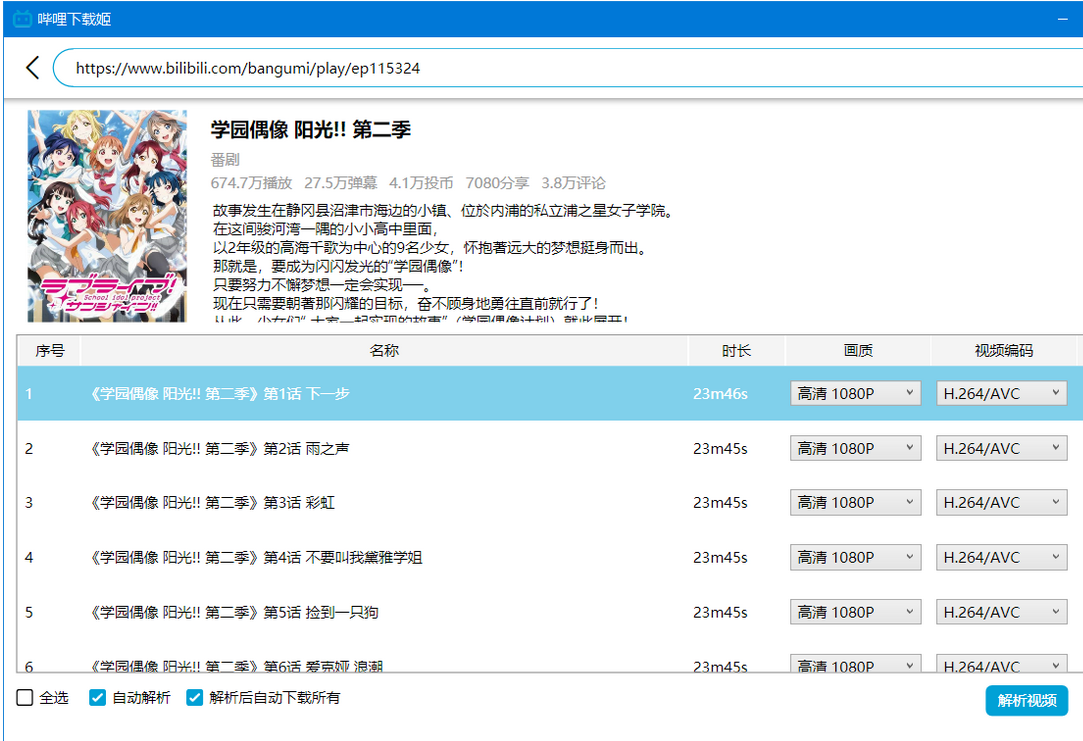Open quality dropdown for episode 2
The width and height of the screenshot is (1083, 741).
pyautogui.click(x=855, y=448)
